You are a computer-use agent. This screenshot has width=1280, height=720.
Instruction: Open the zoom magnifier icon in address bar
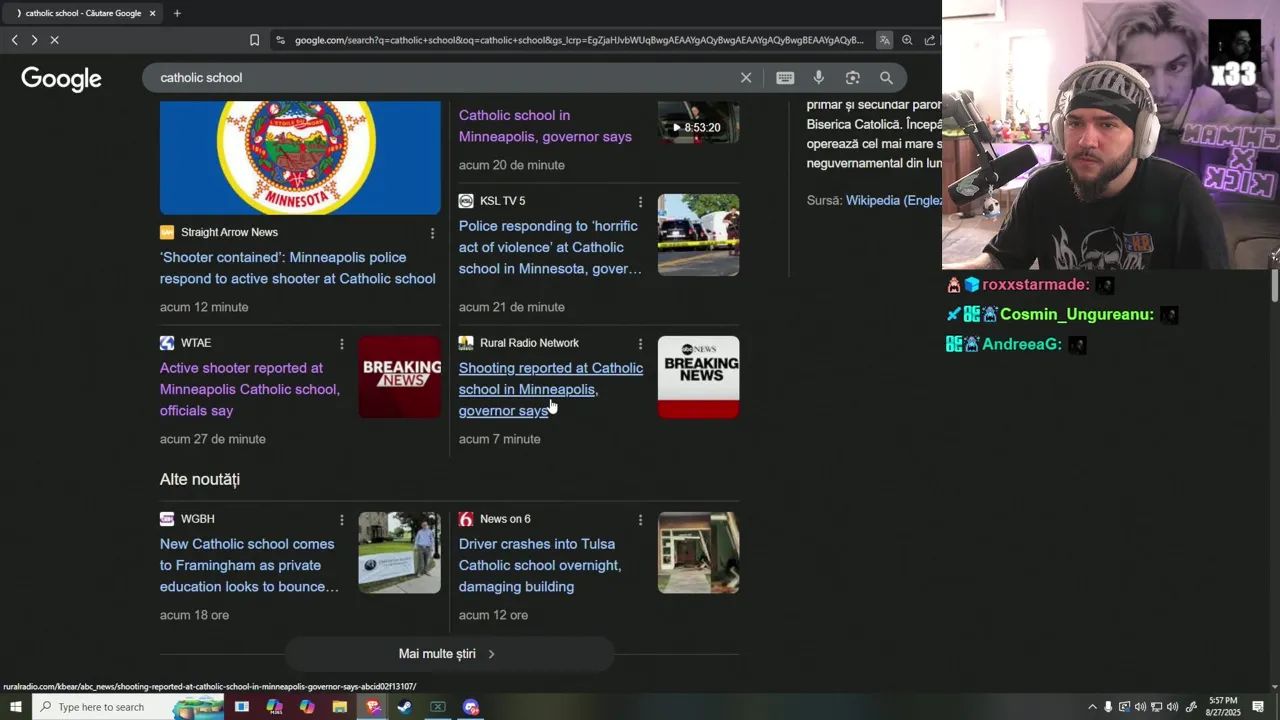907,40
